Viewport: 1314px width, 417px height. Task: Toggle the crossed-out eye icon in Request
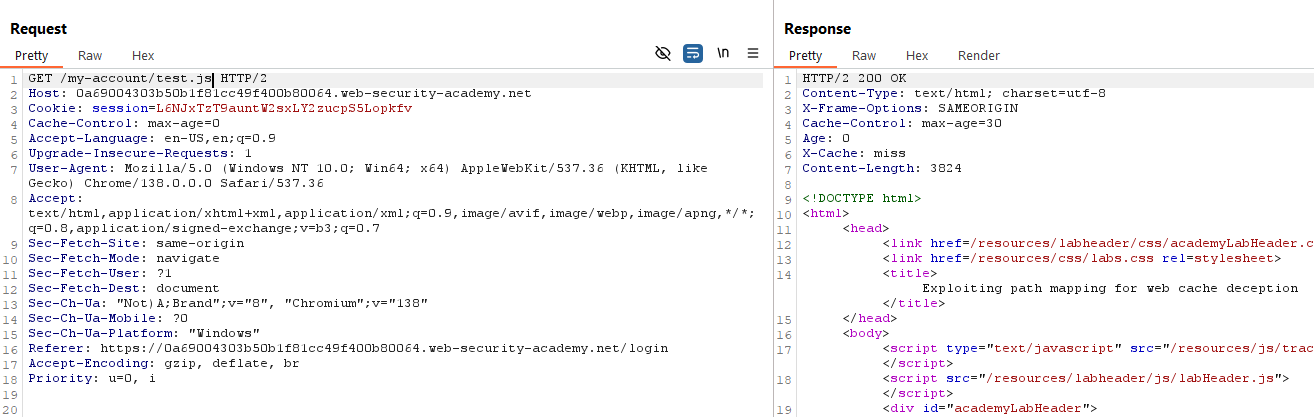click(662, 53)
